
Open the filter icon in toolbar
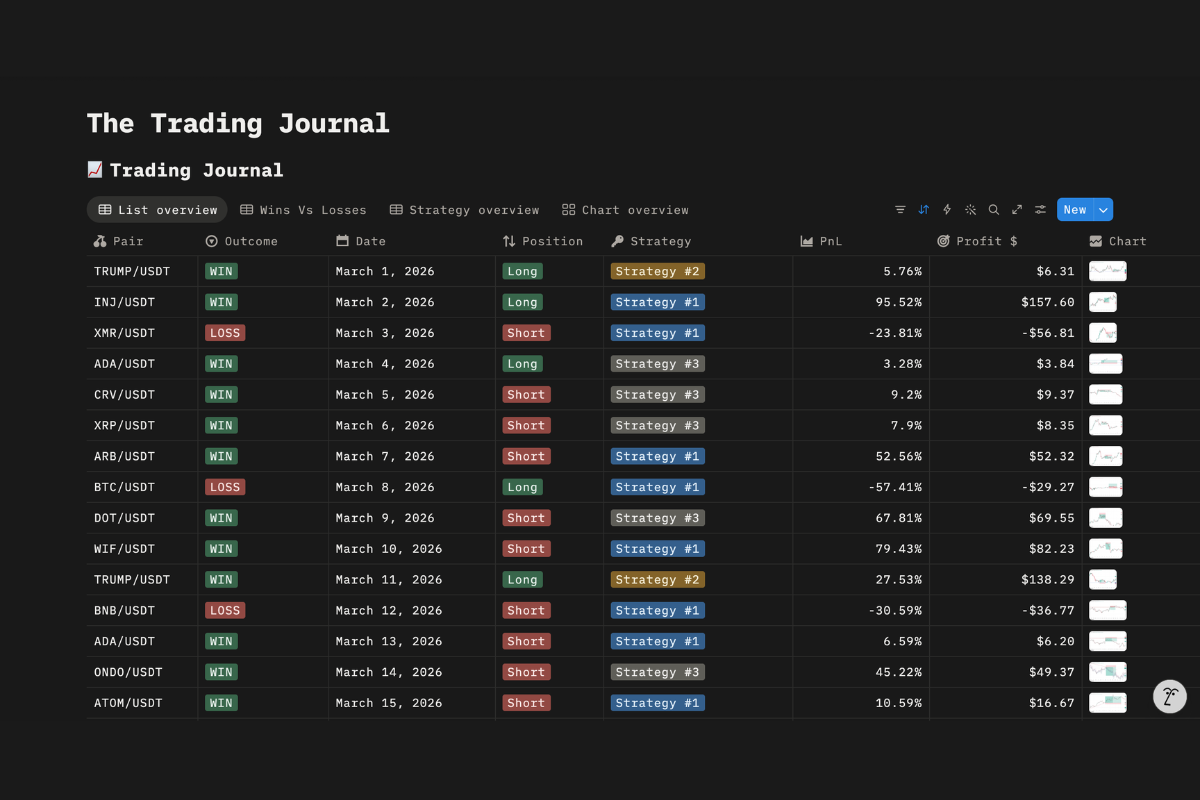point(900,210)
